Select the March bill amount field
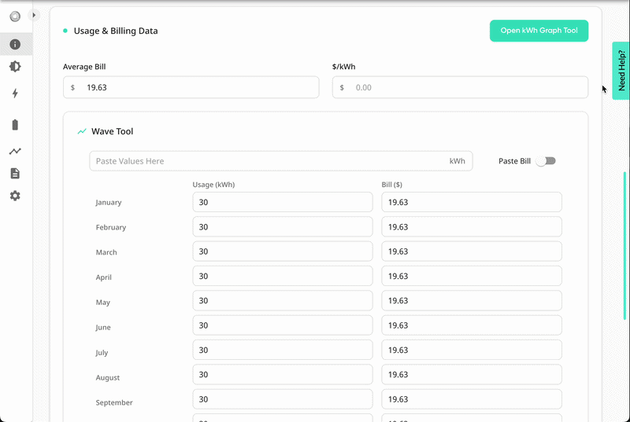Viewport: 630px width, 422px height. click(471, 252)
